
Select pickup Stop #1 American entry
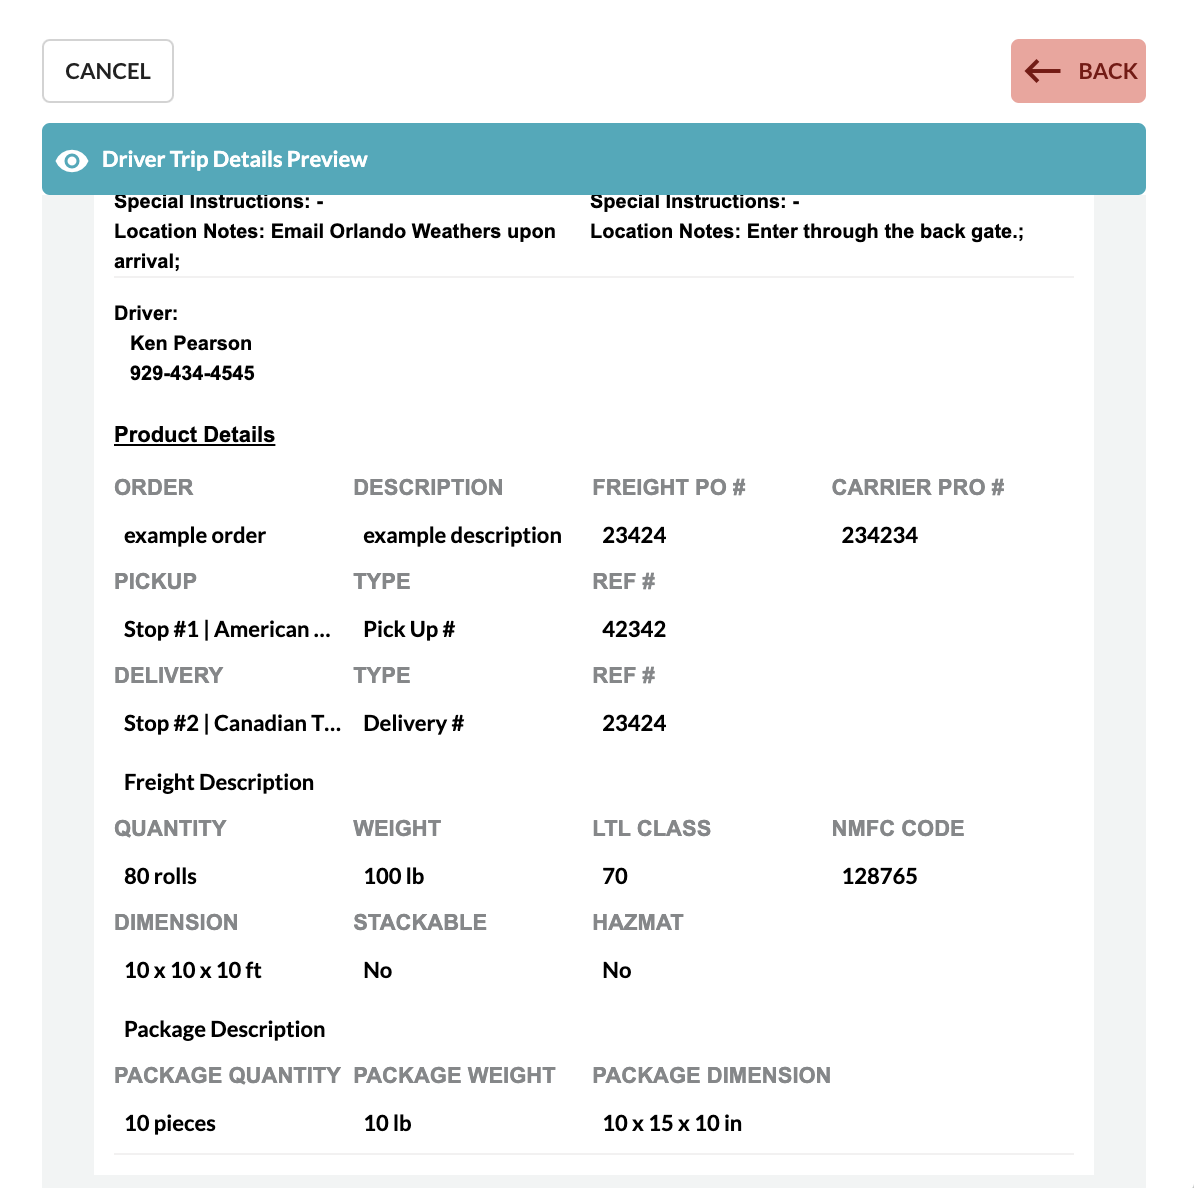click(227, 629)
